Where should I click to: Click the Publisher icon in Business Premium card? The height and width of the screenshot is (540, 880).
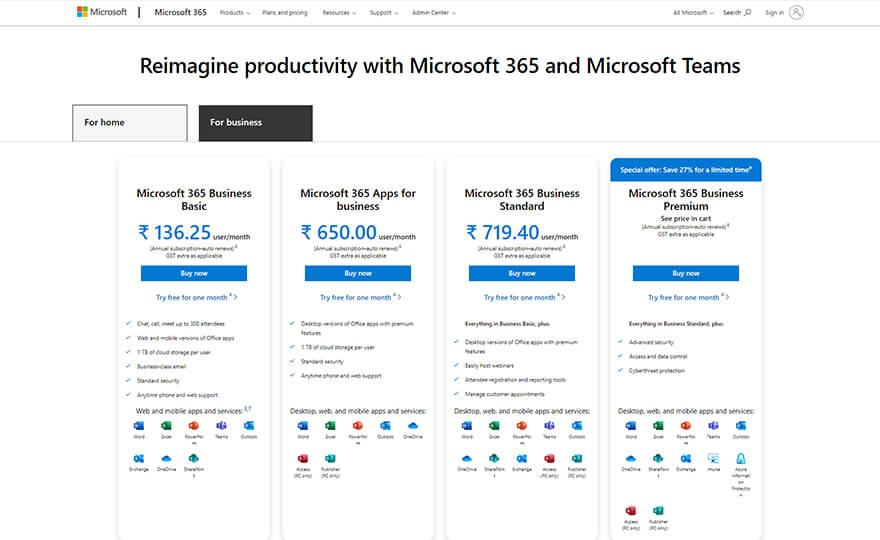point(658,511)
